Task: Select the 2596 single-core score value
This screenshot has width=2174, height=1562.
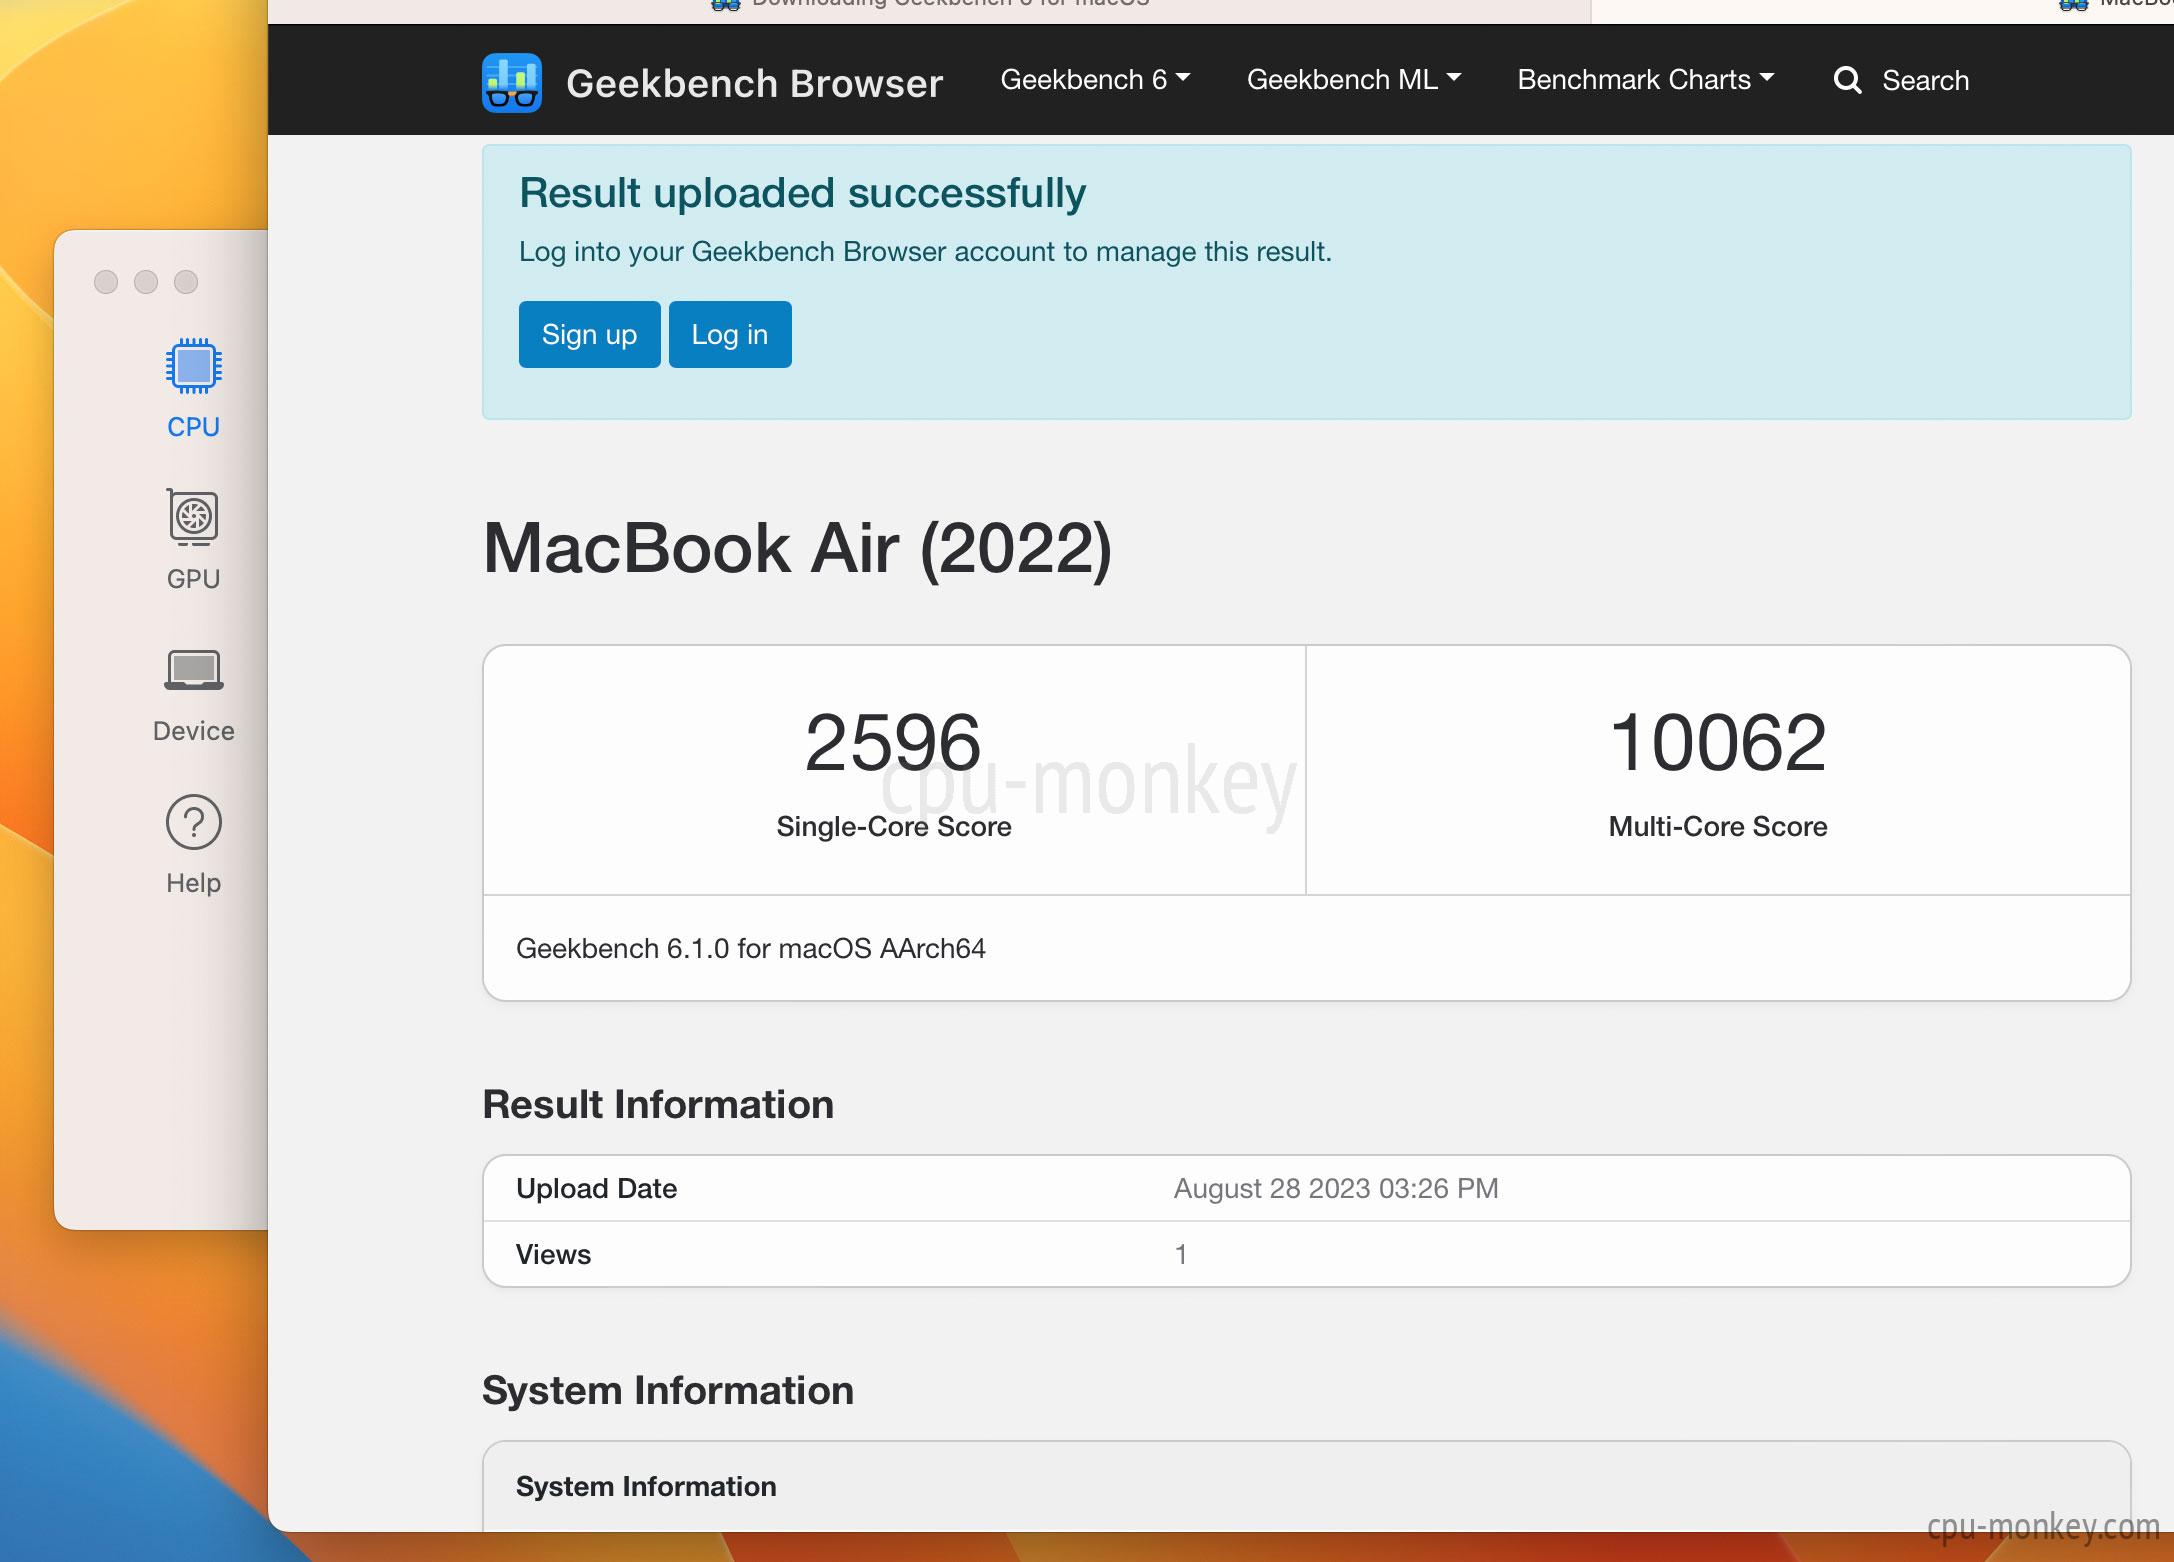Action: [x=893, y=742]
